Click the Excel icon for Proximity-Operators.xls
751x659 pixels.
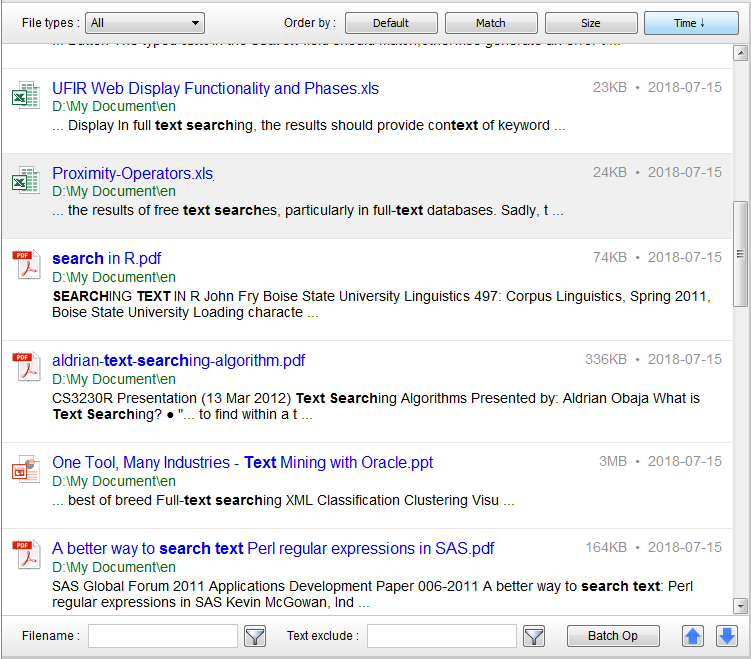[25, 182]
